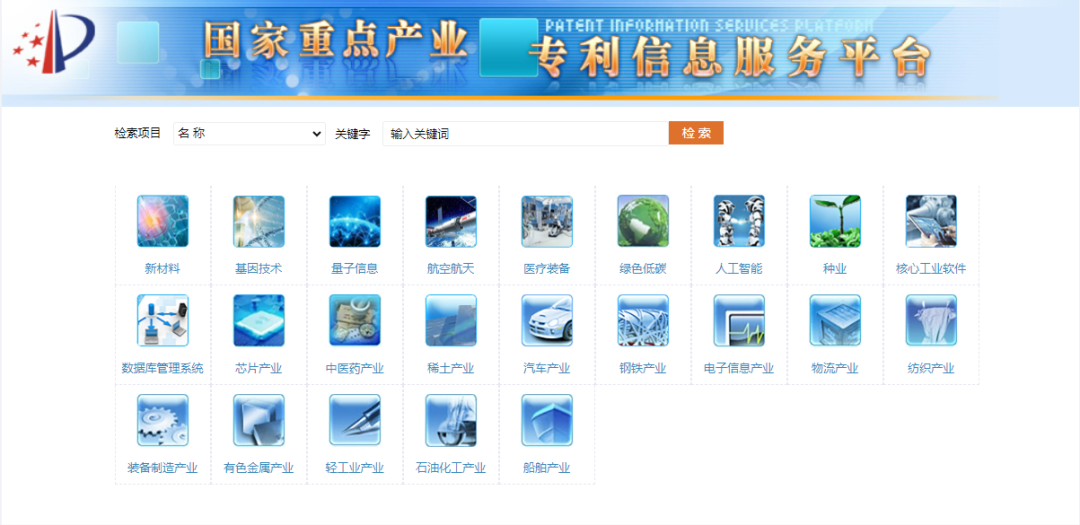Open the 量子信息 category icon
Screen dimensions: 1080x525
[354, 221]
